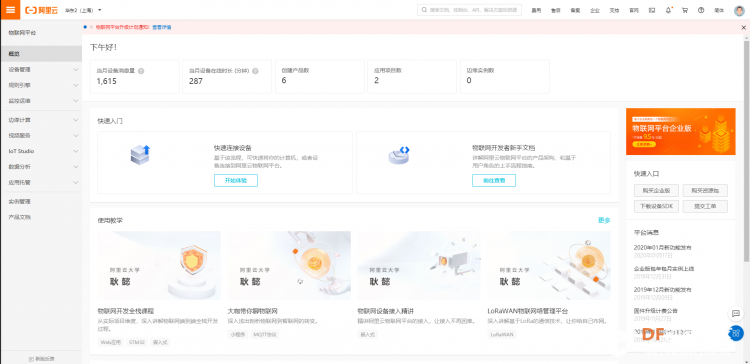Open 企业 in the top navigation
This screenshot has width=750, height=364.
(x=595, y=10)
